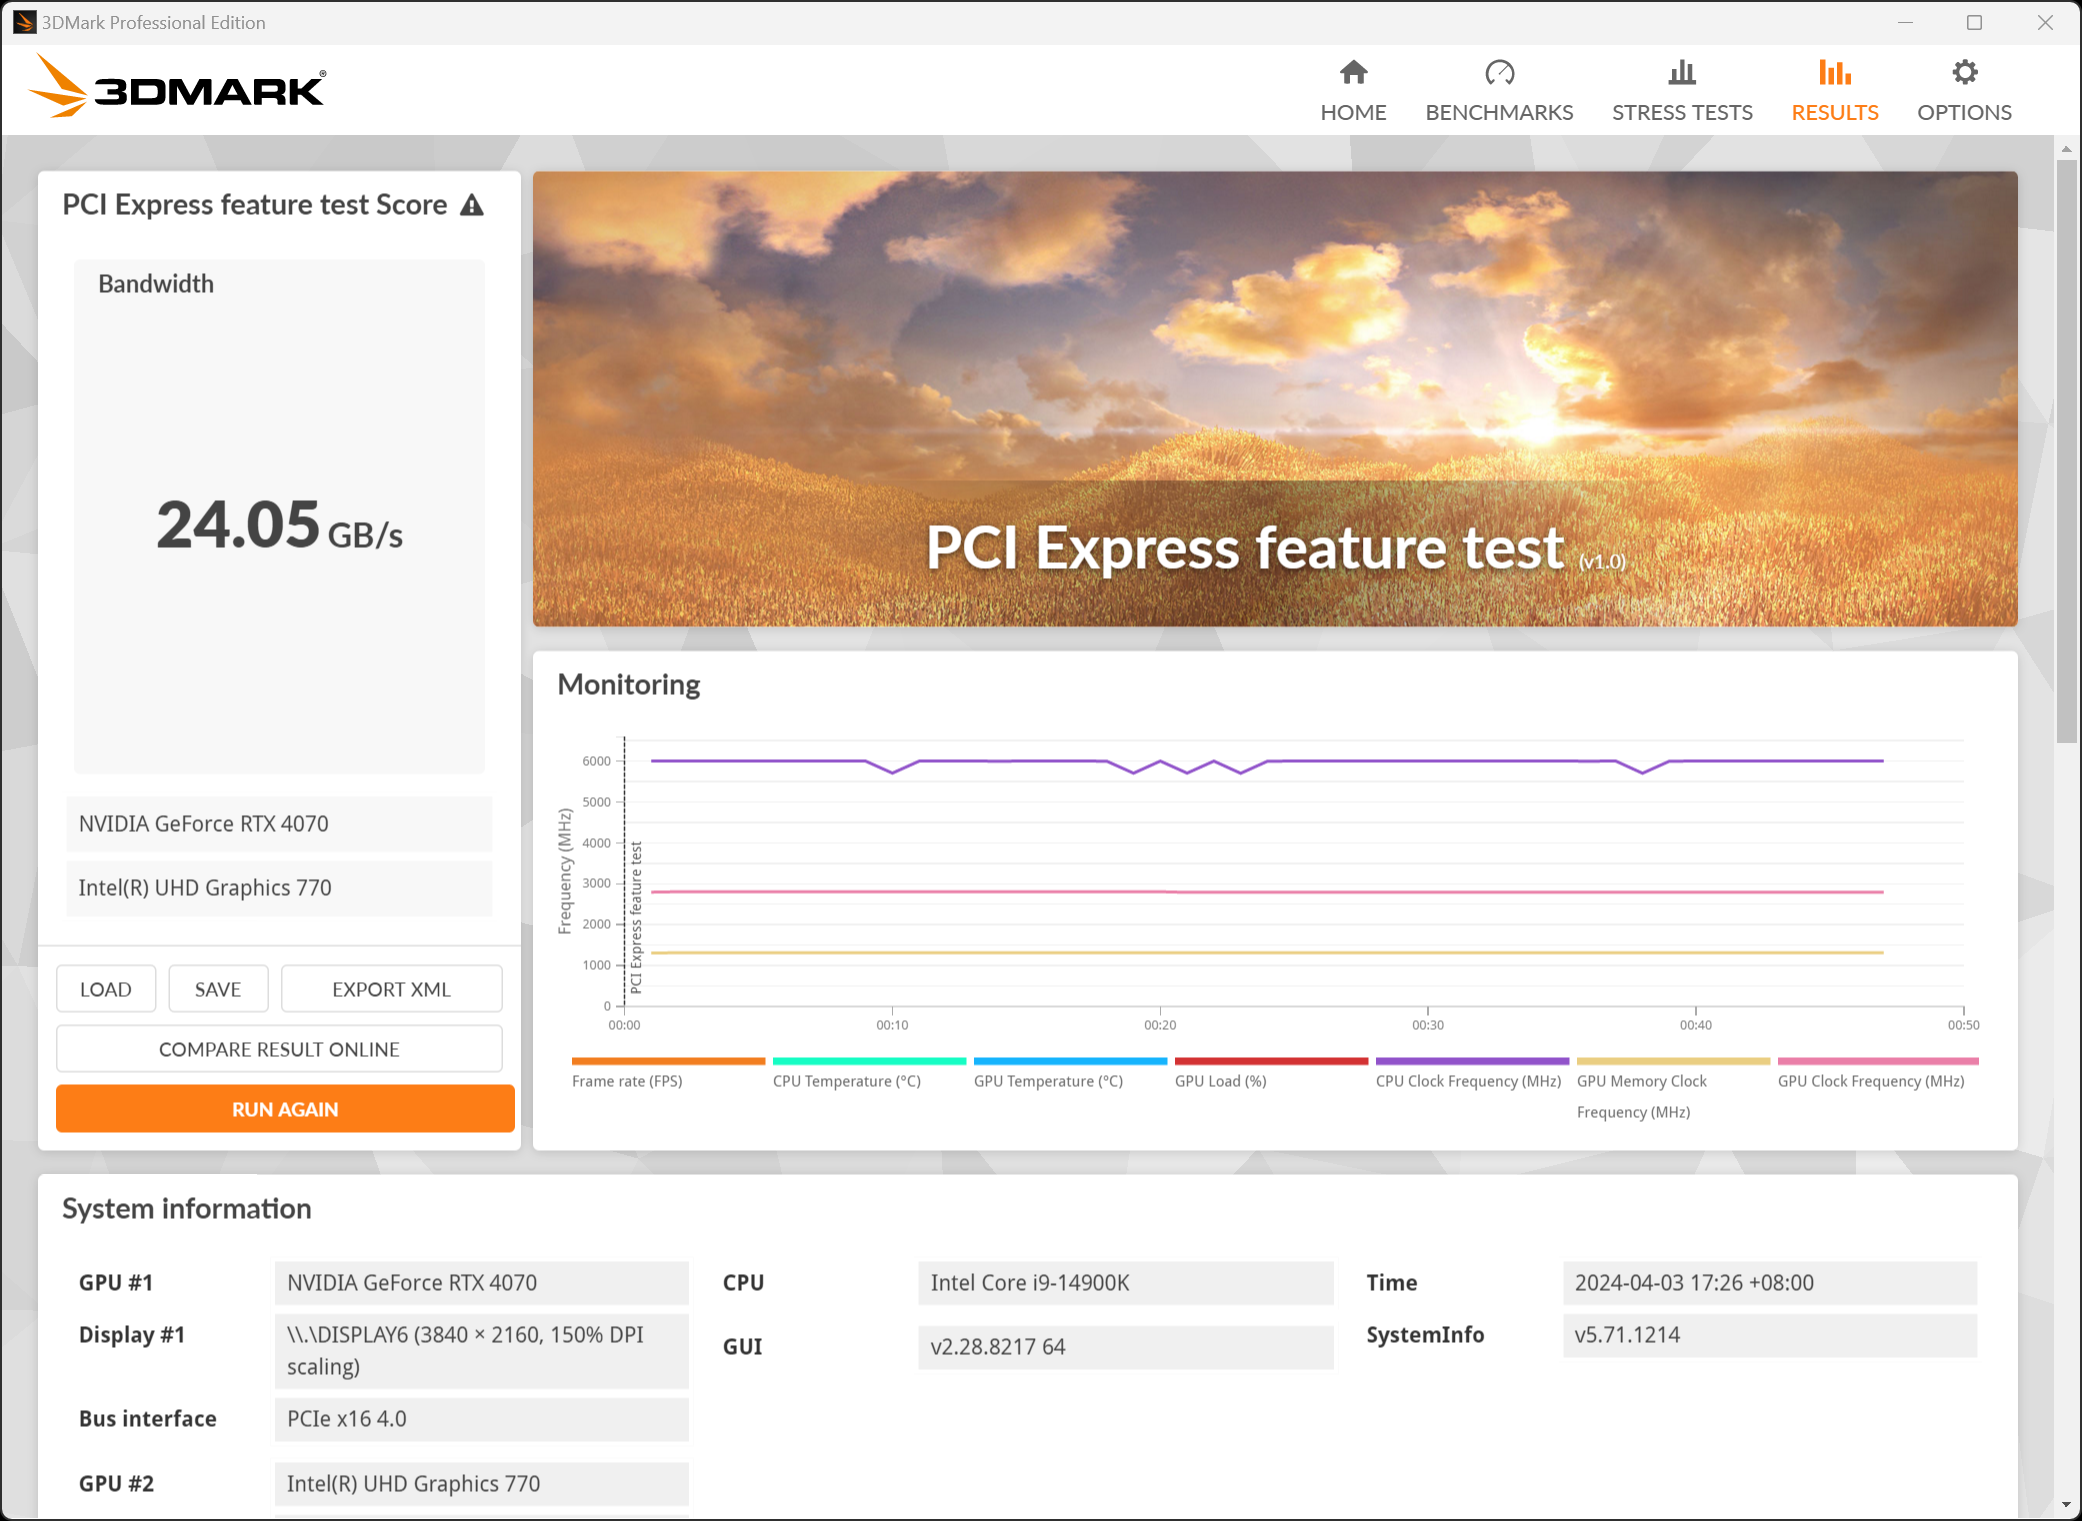Open STRESS TESTS tab label
This screenshot has height=1521, width=2082.
tap(1682, 112)
